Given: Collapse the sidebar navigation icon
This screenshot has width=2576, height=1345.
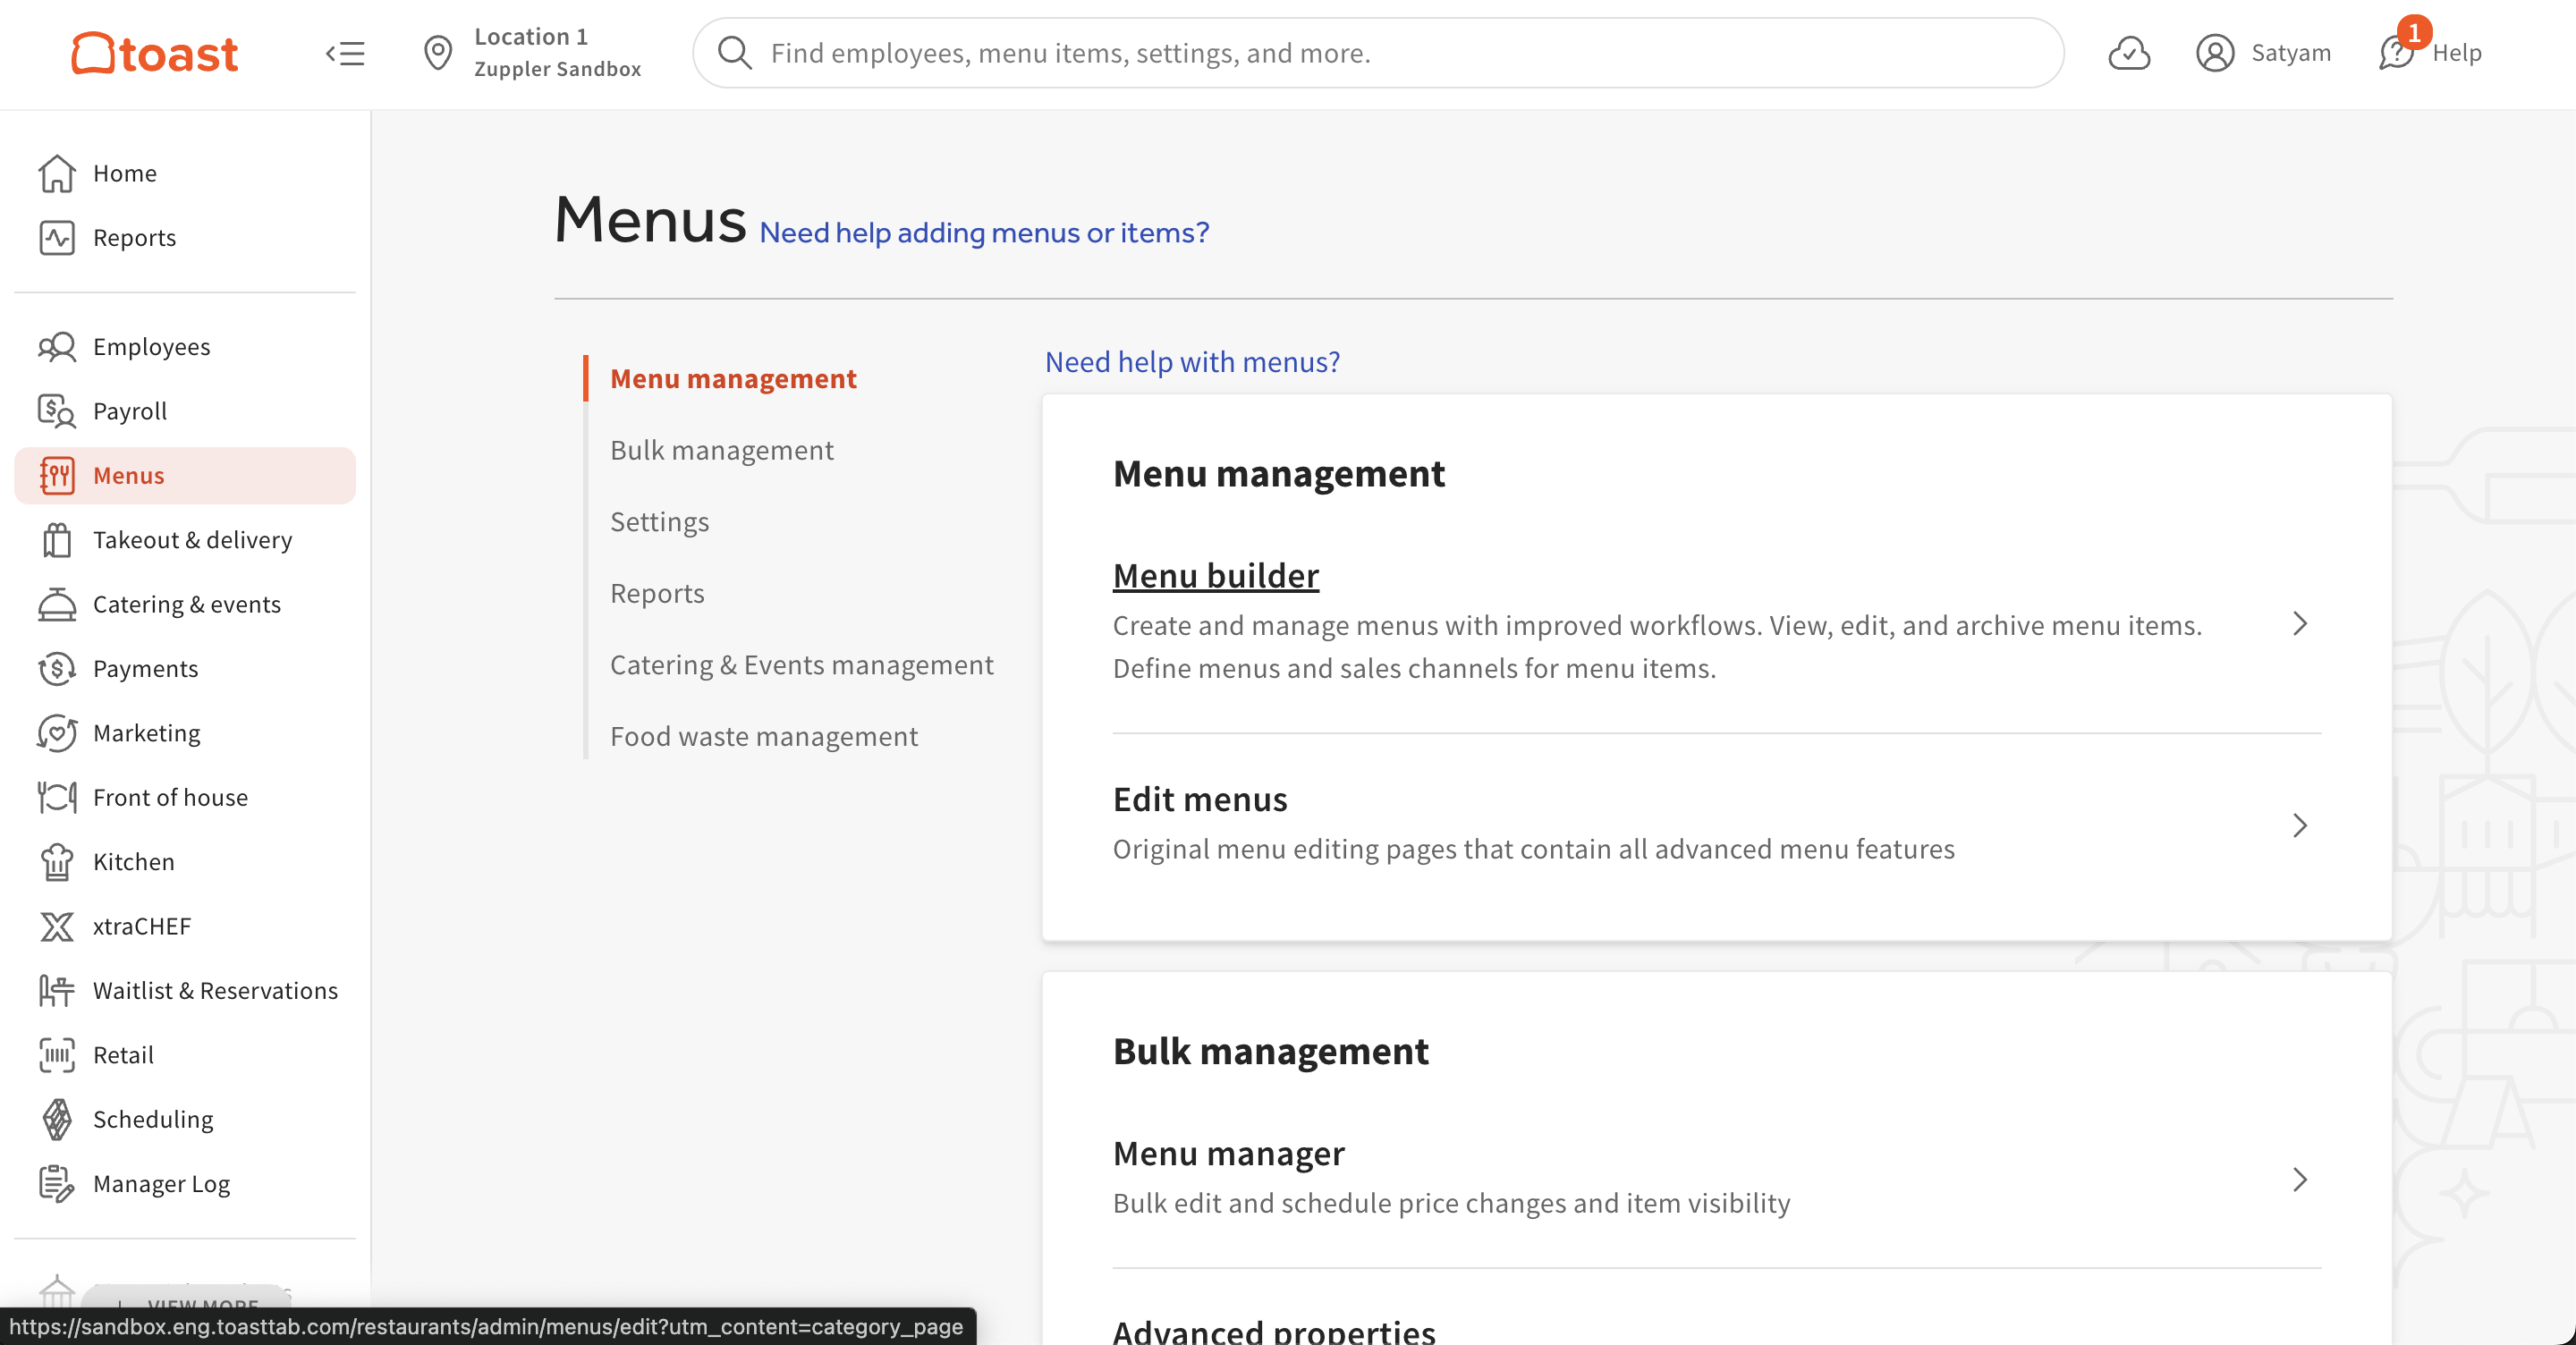Looking at the screenshot, I should pyautogui.click(x=345, y=53).
